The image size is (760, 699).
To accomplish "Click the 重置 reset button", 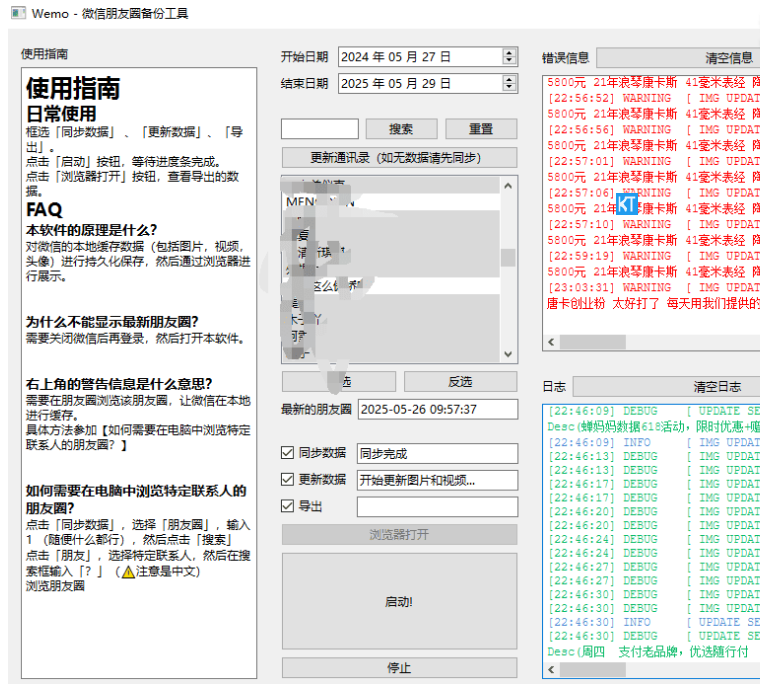I will [481, 129].
